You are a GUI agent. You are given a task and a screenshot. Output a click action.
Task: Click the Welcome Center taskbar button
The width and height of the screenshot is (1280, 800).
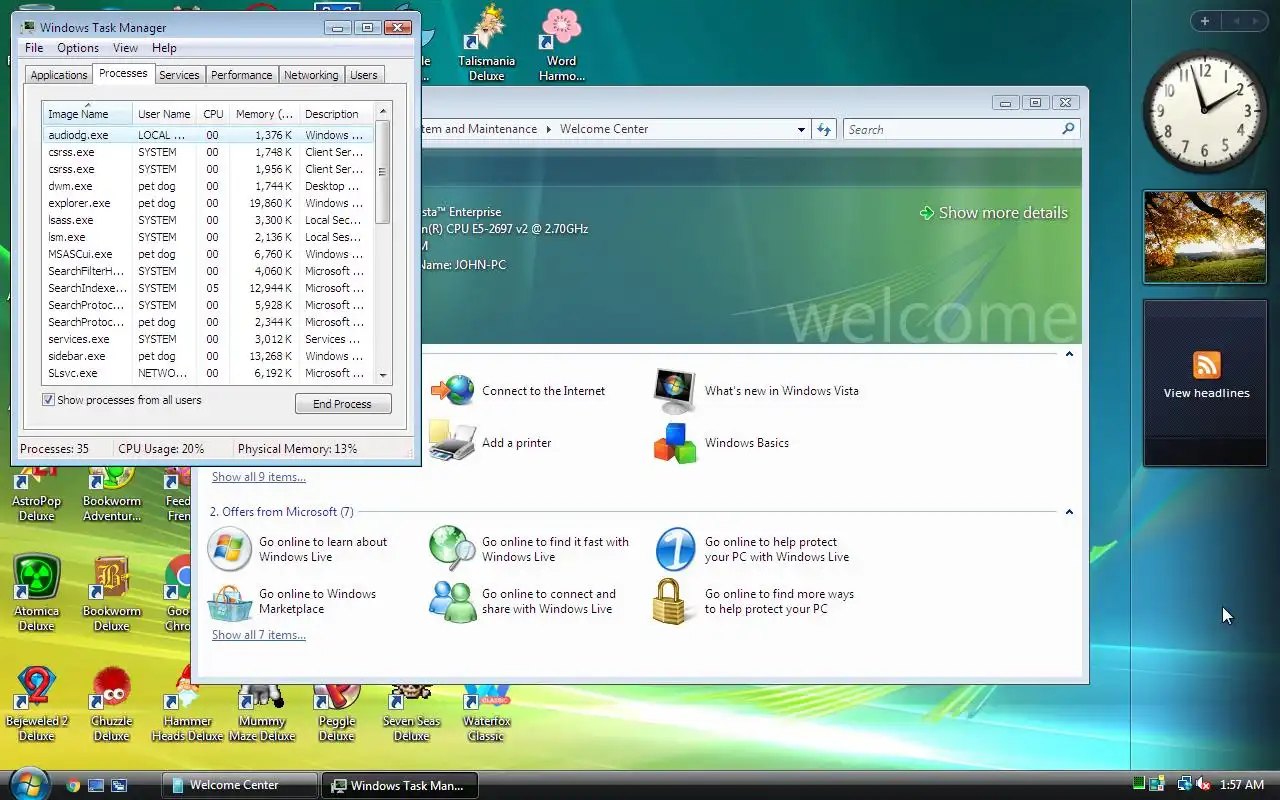point(240,785)
